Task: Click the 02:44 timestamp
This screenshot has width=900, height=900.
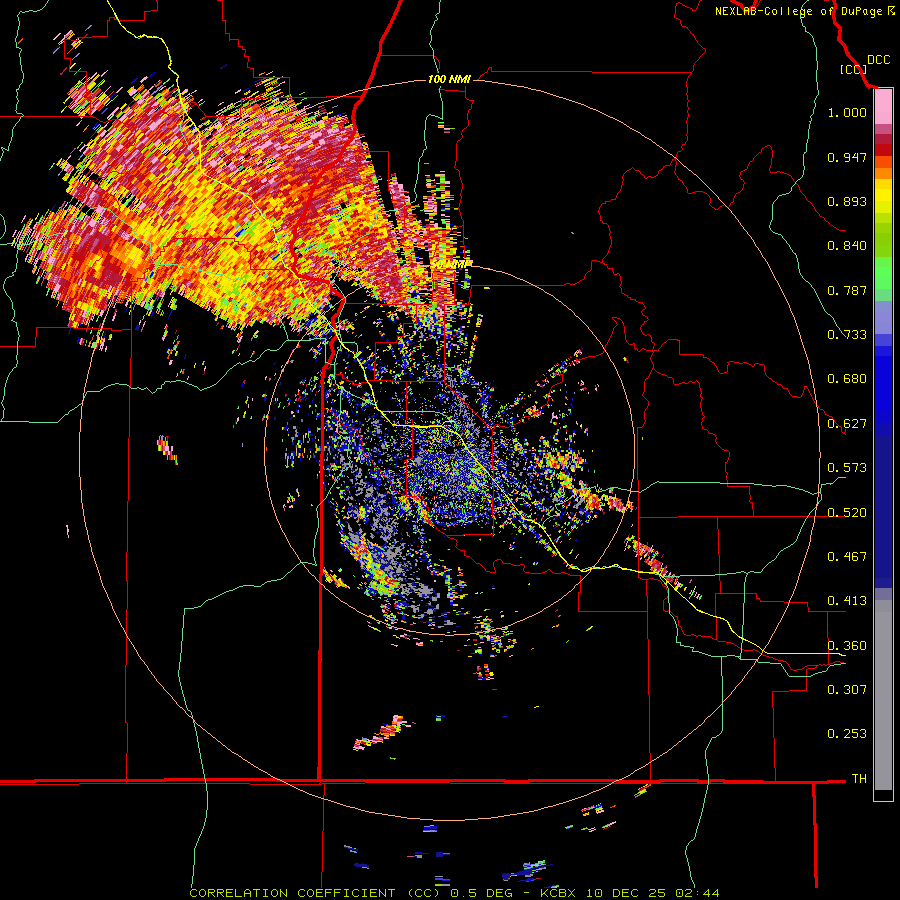Action: click(697, 893)
